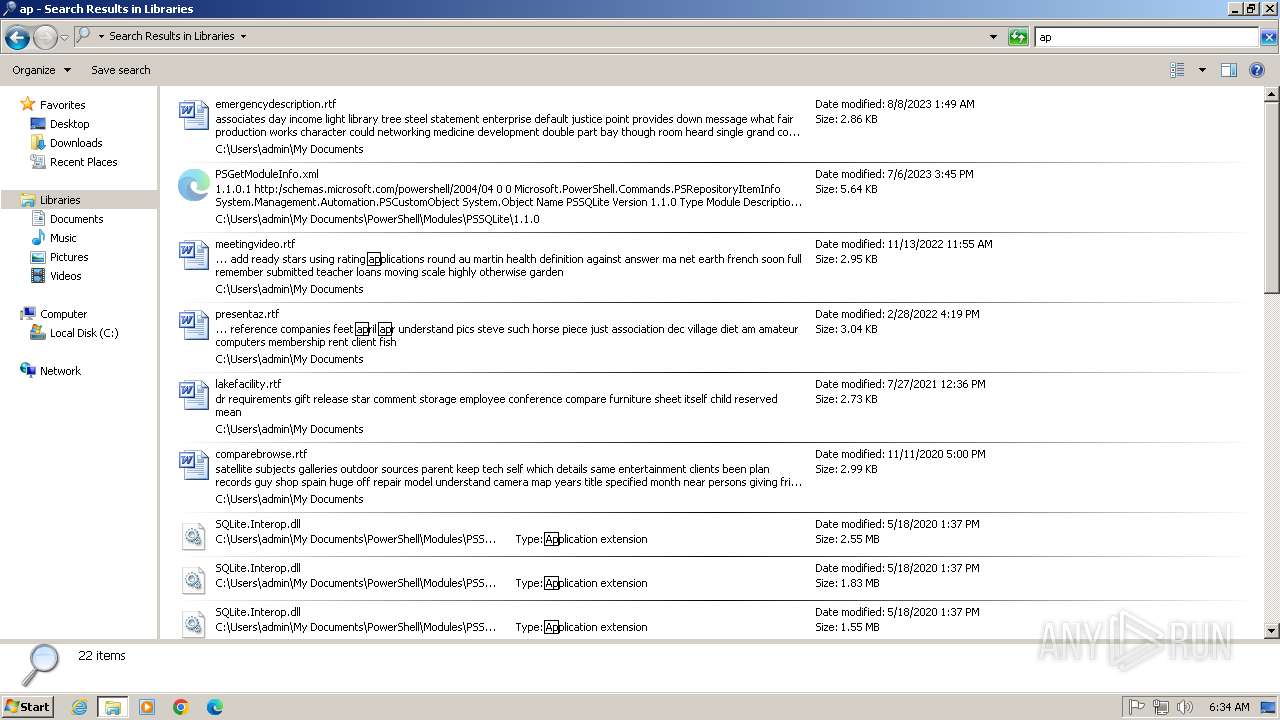This screenshot has height=720, width=1280.
Task: Click the scroll down arrow of results list
Action: [x=1272, y=631]
